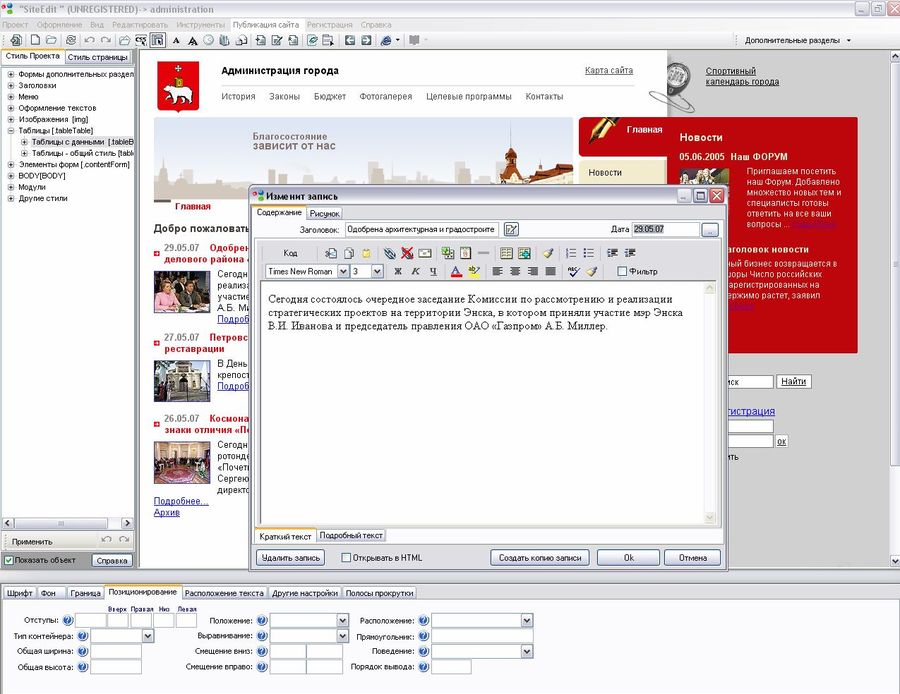Click the Удалить запись button
Screen dimensions: 900x694
pyautogui.click(x=290, y=557)
